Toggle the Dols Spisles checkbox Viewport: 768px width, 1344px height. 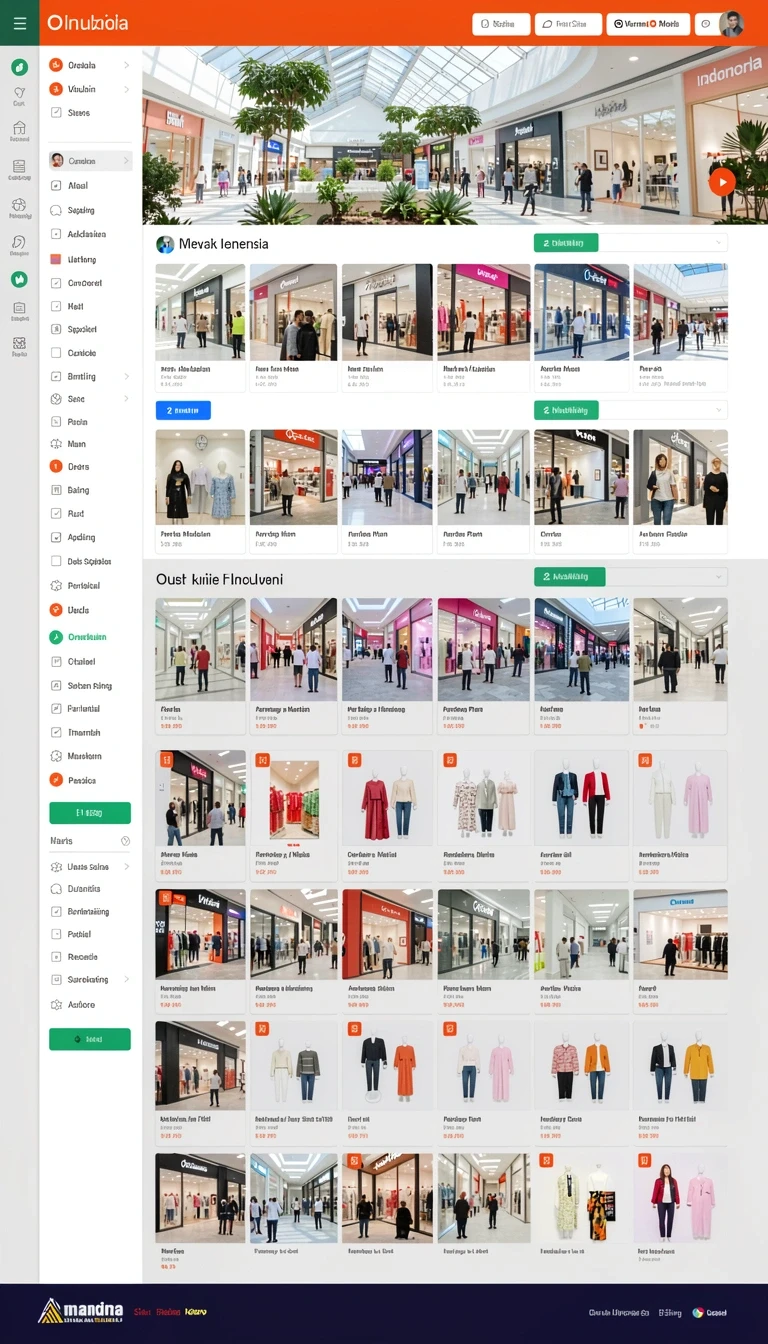[x=56, y=561]
